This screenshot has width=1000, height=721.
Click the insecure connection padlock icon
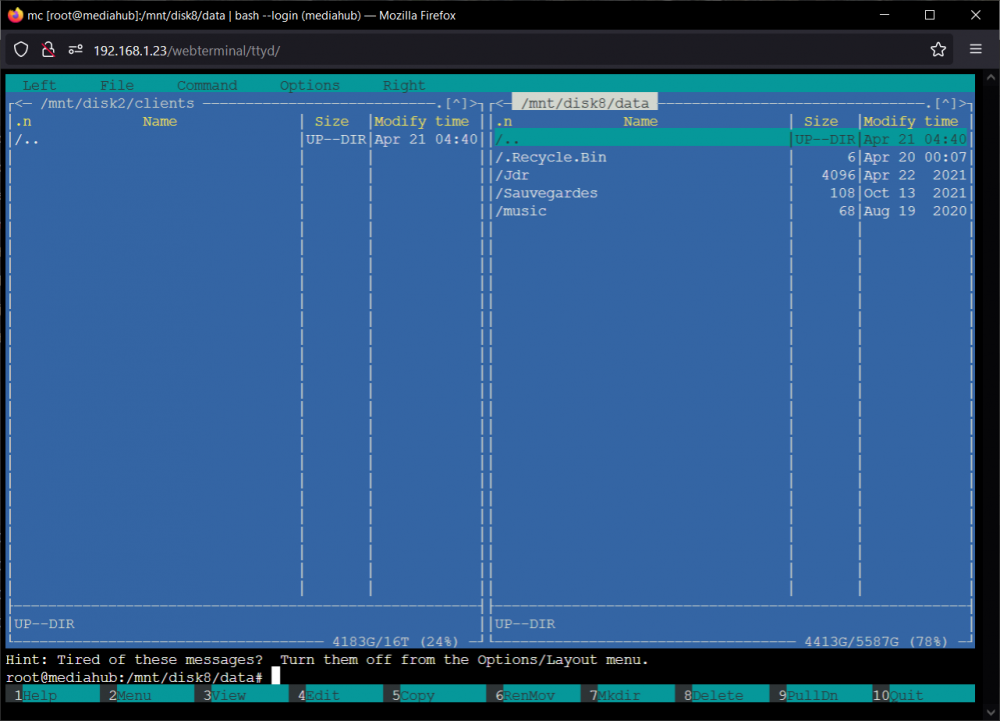[x=48, y=50]
